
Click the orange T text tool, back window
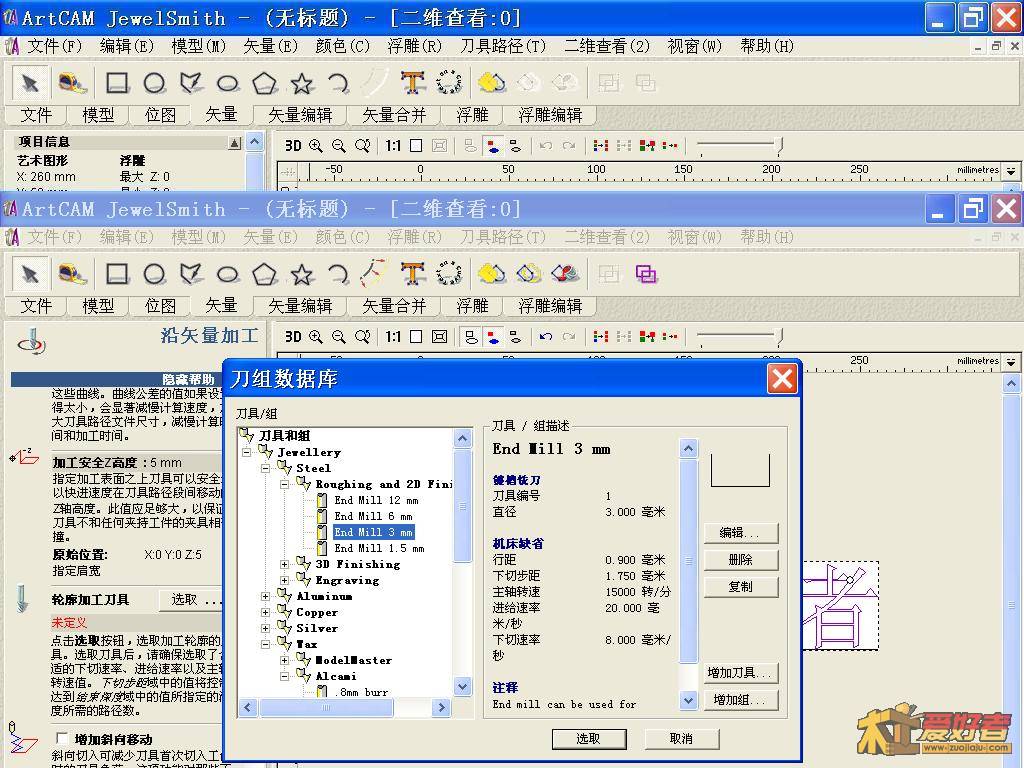click(412, 83)
